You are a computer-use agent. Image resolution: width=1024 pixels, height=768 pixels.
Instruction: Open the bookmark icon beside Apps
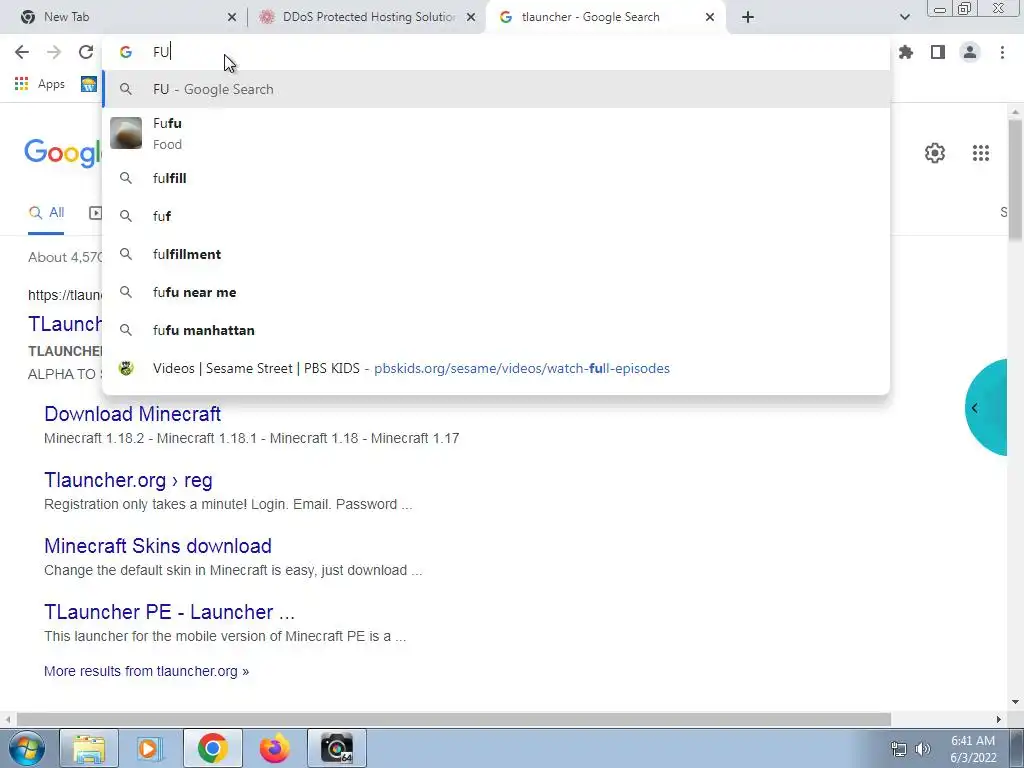89,84
